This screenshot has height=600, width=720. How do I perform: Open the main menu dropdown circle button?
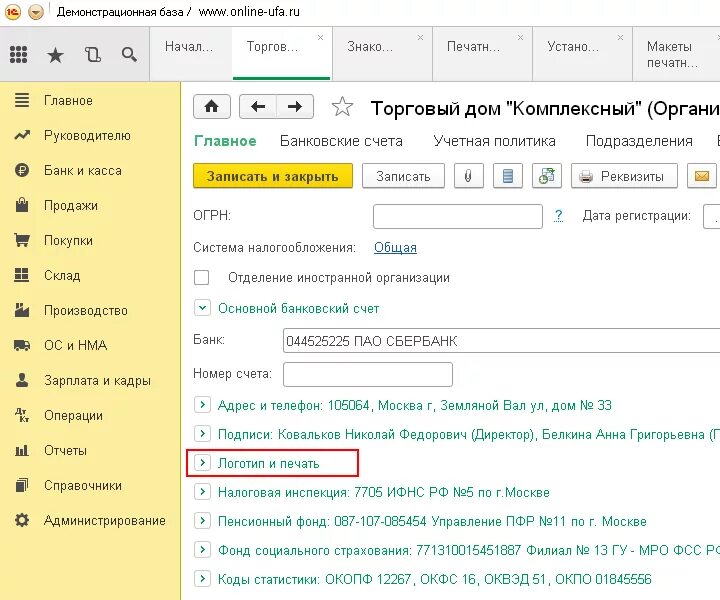point(36,12)
